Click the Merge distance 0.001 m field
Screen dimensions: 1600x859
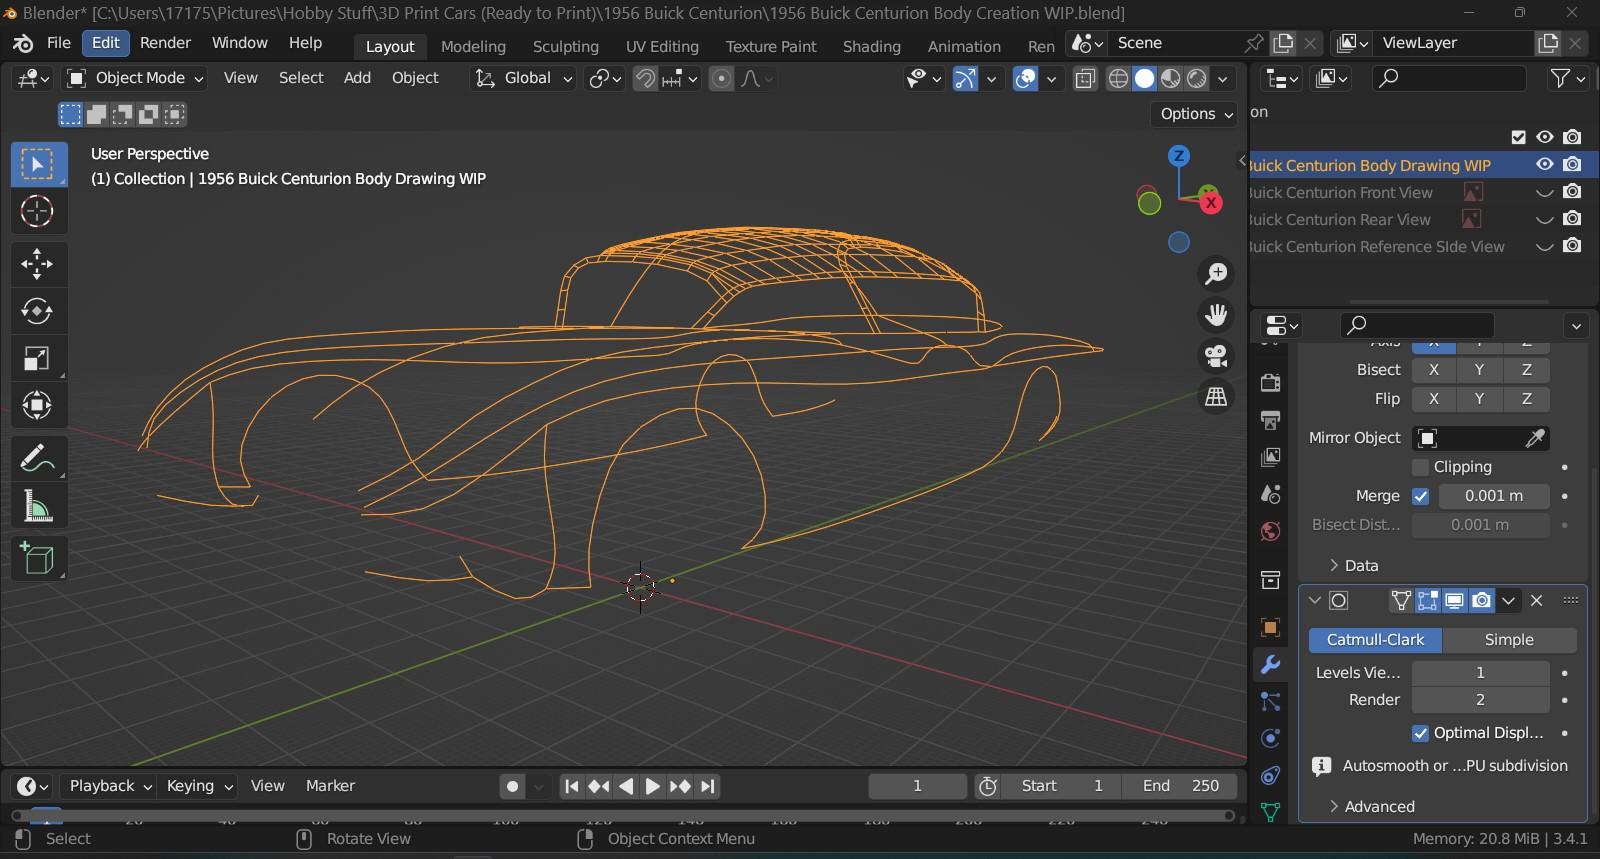coord(1494,496)
